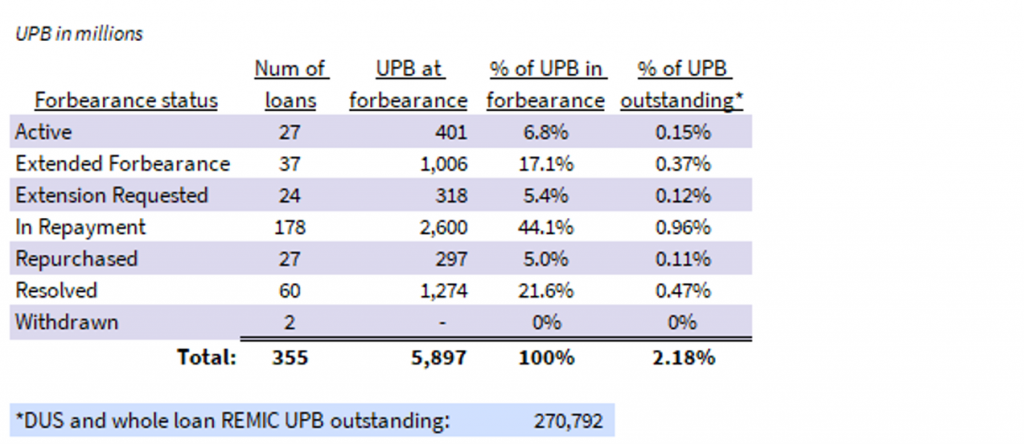Viewport: 1024px width, 444px height.
Task: Select the 'Withdrawn' row label
Action: point(66,323)
